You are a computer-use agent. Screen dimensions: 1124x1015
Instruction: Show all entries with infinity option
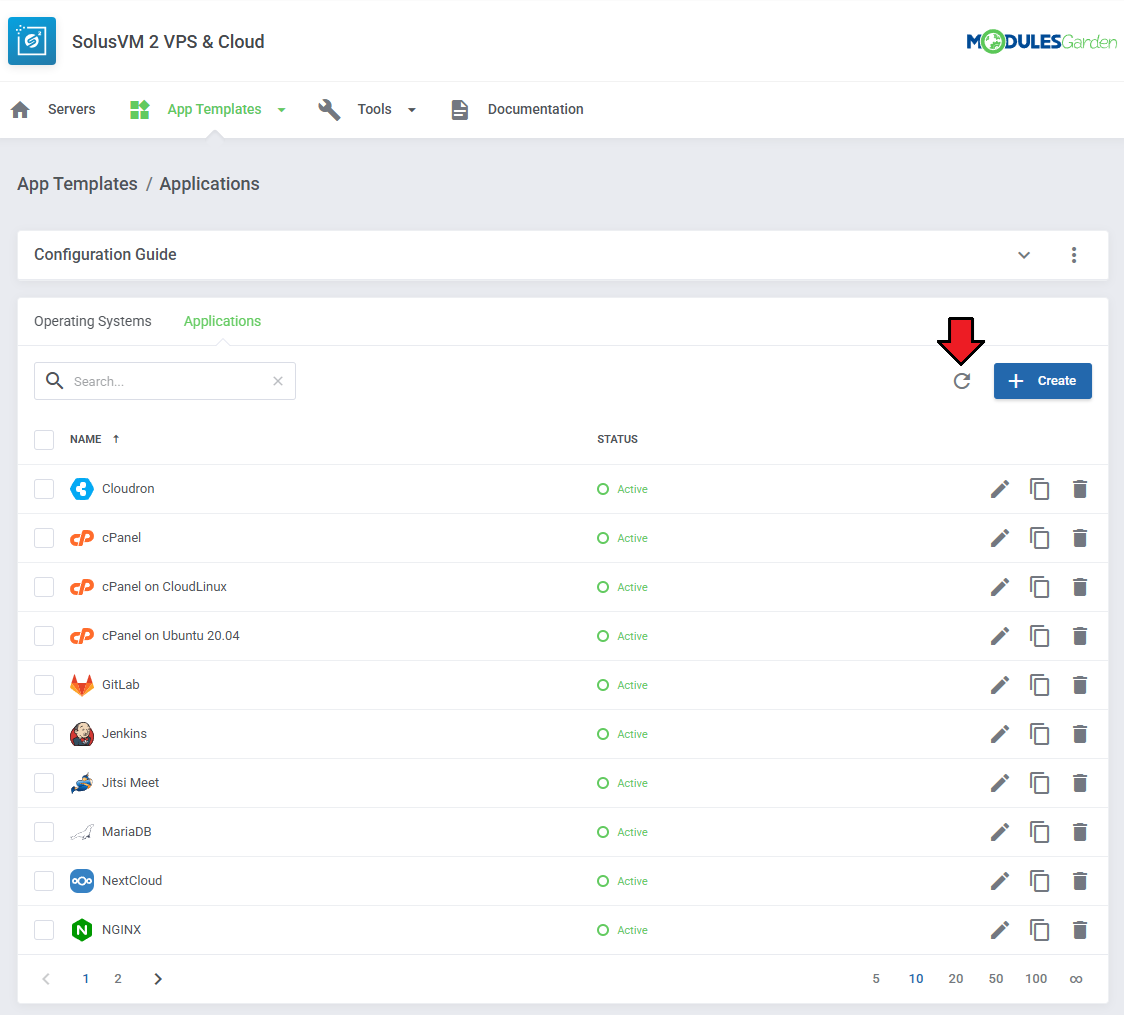(1076, 979)
